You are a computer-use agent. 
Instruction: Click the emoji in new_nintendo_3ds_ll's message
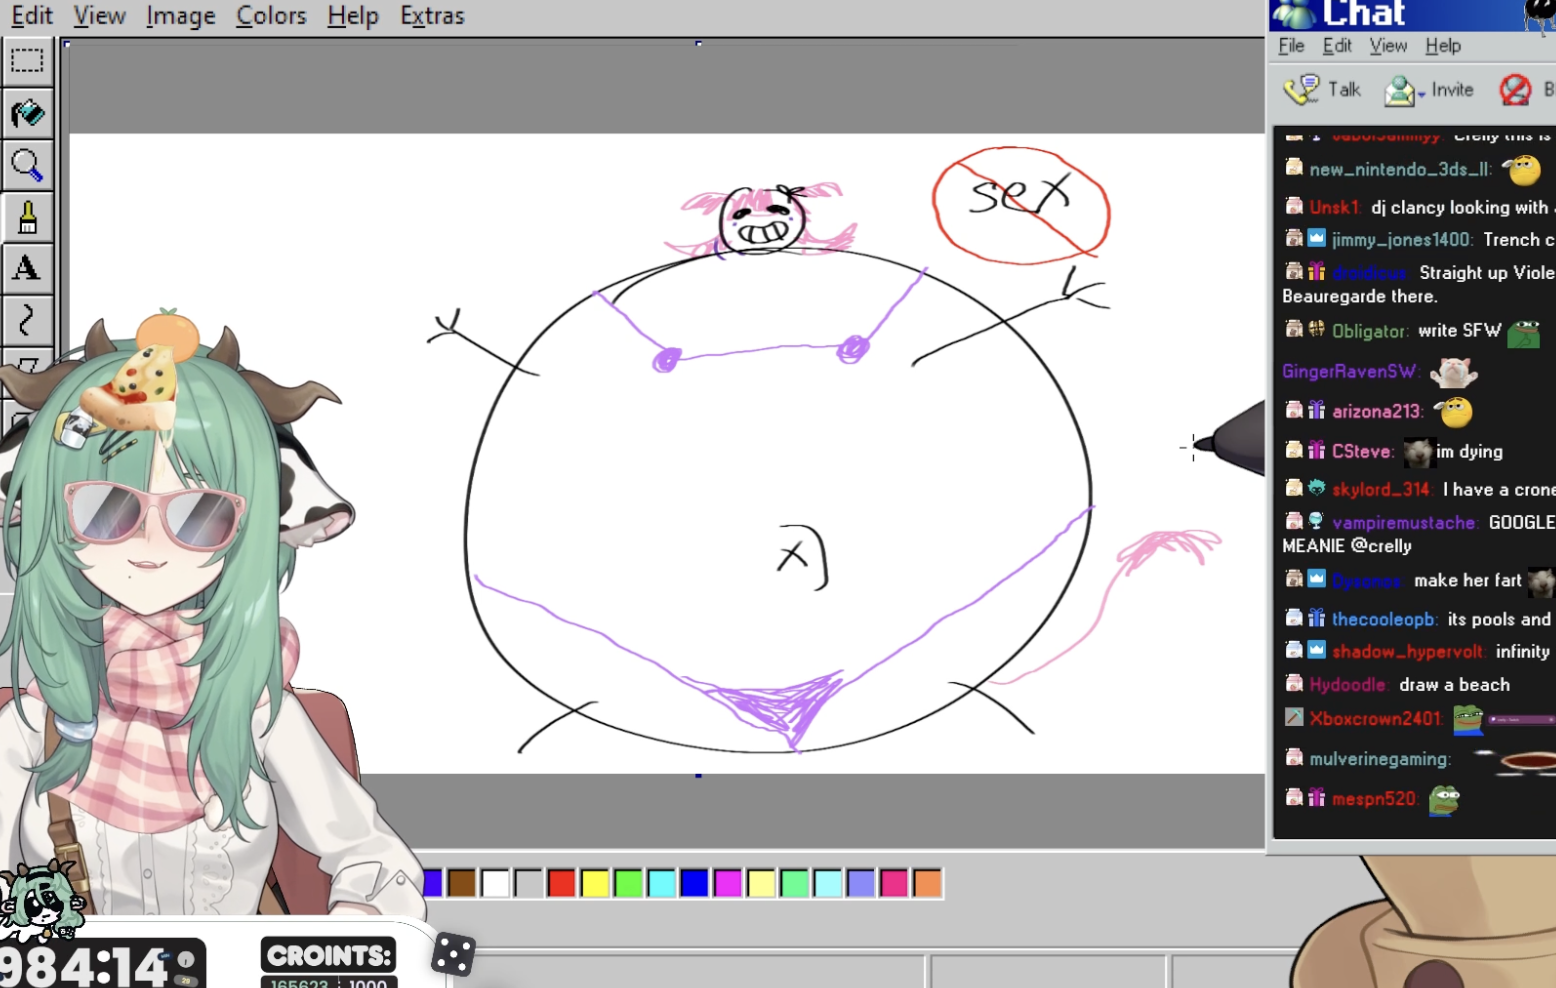[x=1523, y=170]
